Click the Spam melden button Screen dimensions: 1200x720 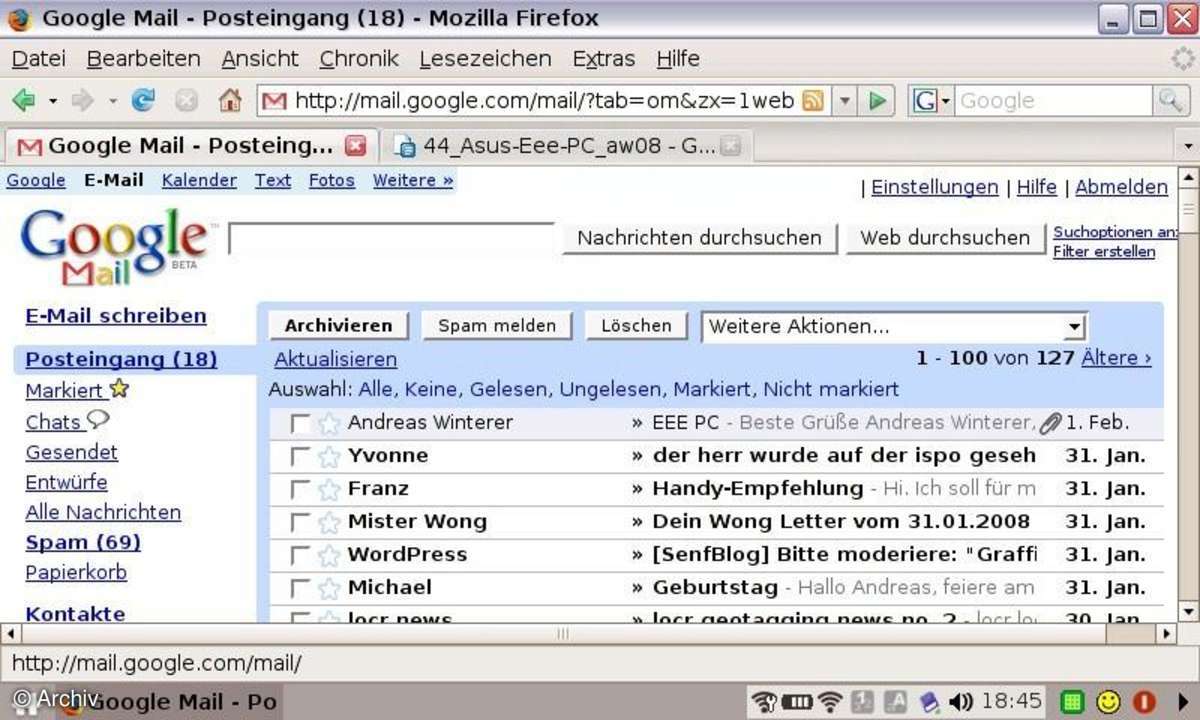click(x=497, y=326)
